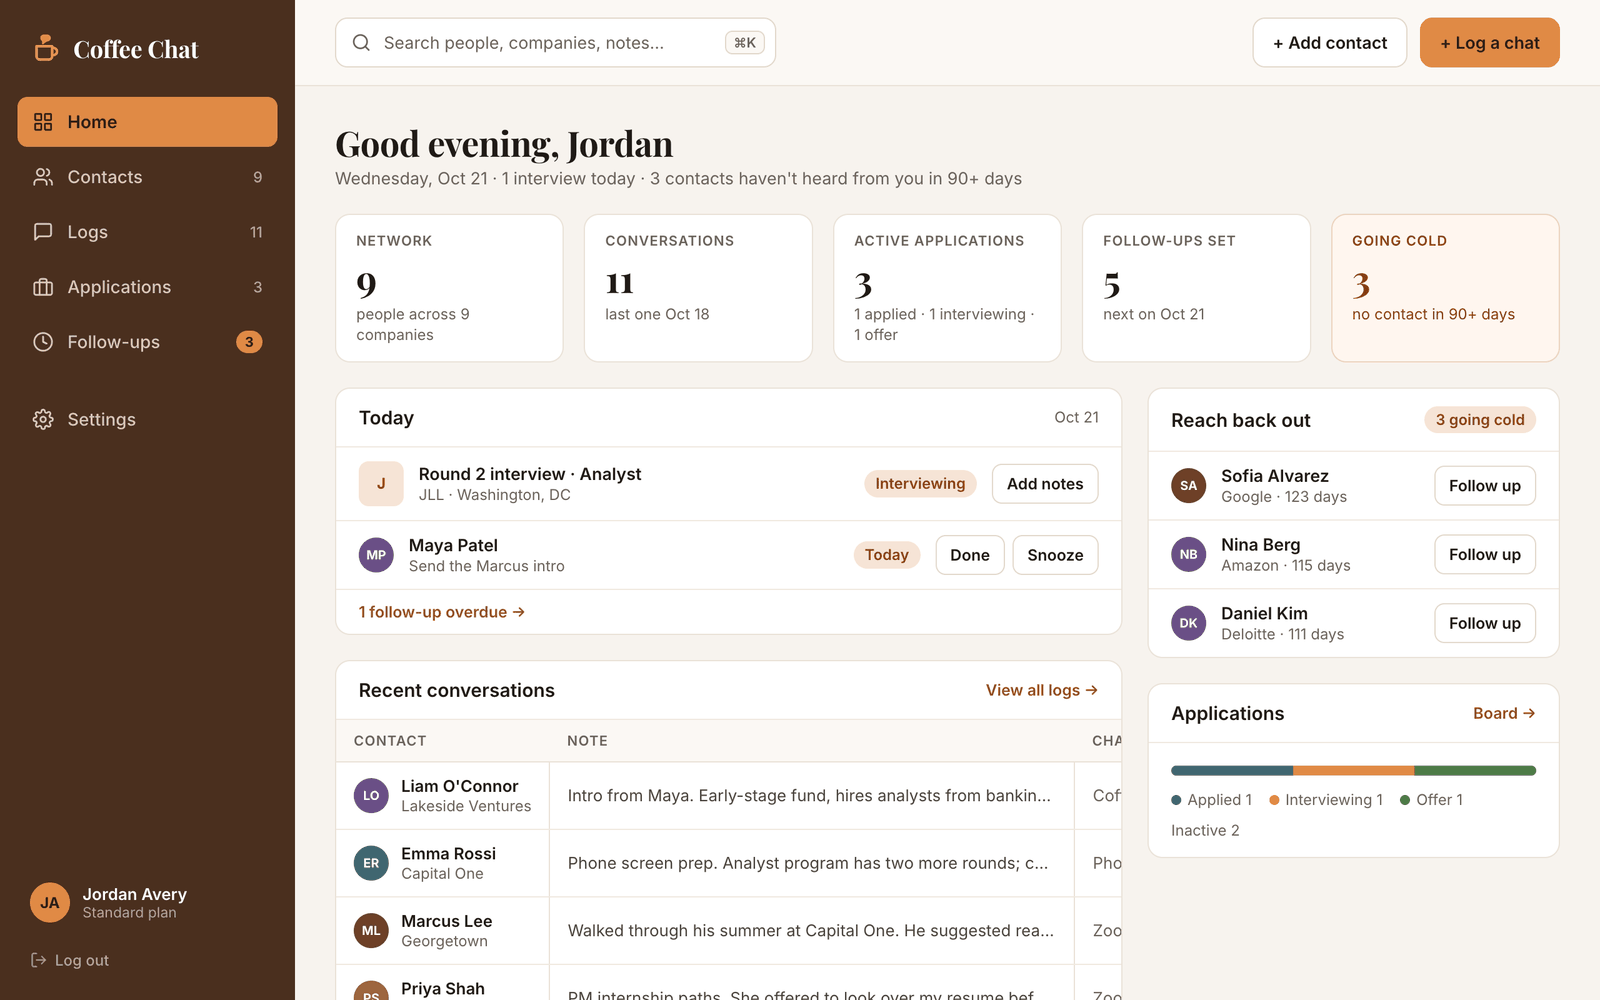The image size is (1600, 1000).
Task: Click the Active Applications stat card
Action: (x=947, y=288)
